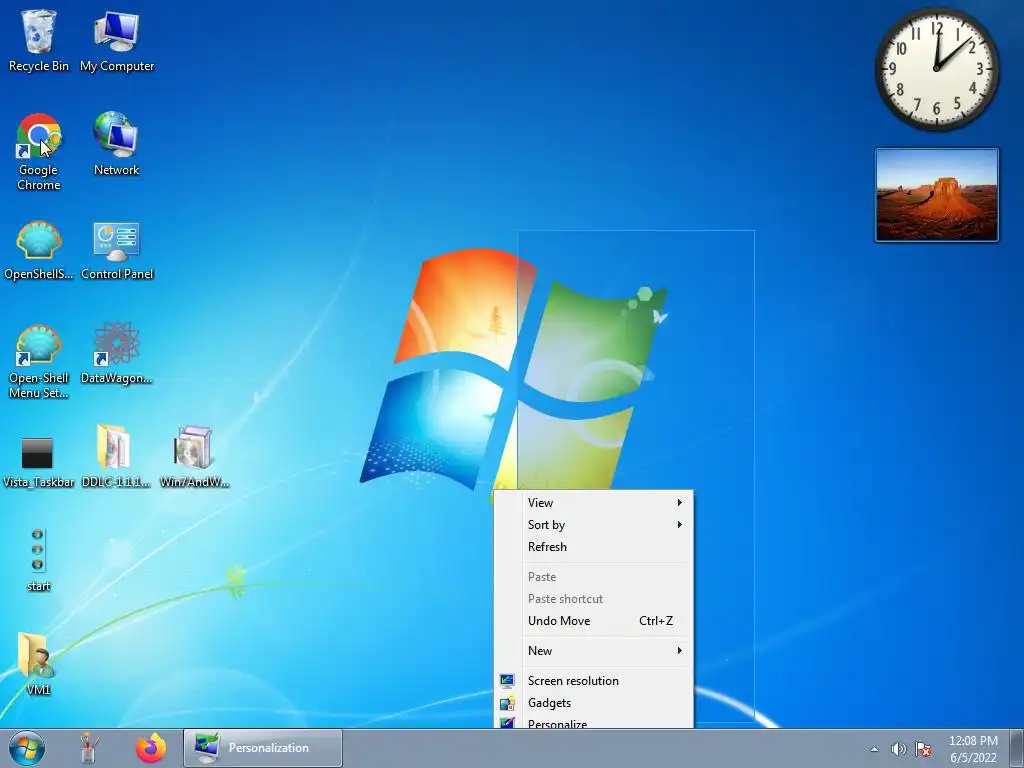Viewport: 1024px width, 768px height.
Task: Open the Sort by submenu
Action: point(594,524)
